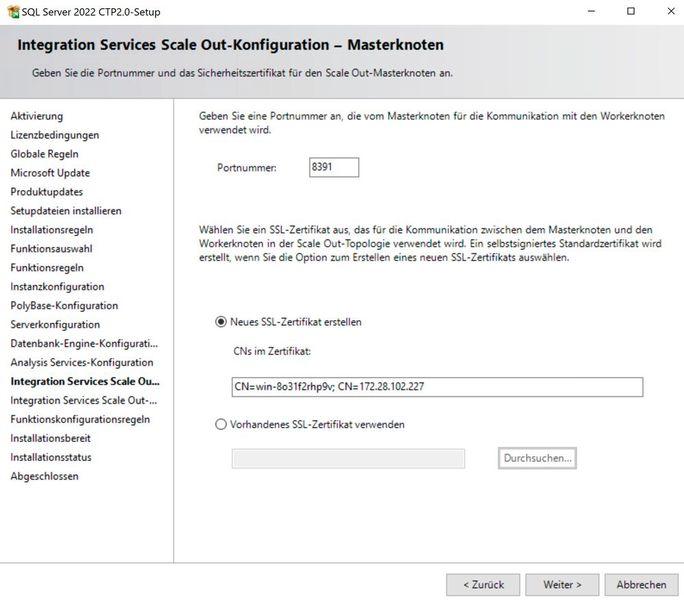Click the Installationsregeln step
The image size is (684, 600).
click(x=51, y=230)
